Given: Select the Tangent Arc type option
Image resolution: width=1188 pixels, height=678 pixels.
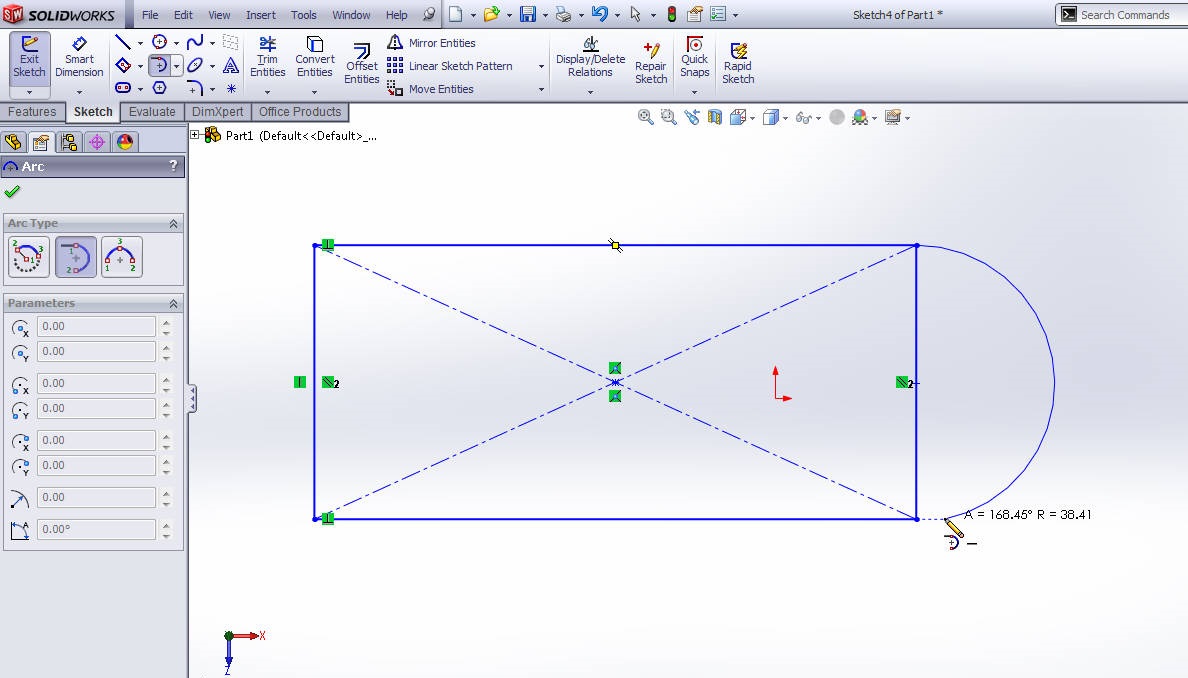Looking at the screenshot, I should pyautogui.click(x=75, y=258).
